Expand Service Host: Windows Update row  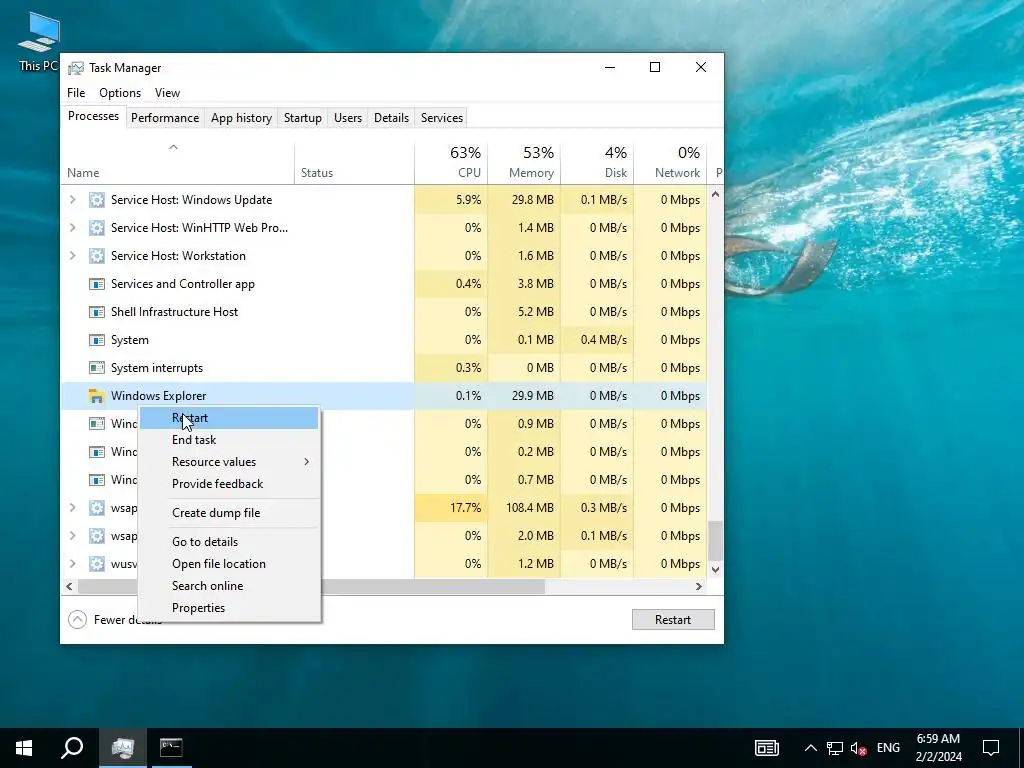72,200
